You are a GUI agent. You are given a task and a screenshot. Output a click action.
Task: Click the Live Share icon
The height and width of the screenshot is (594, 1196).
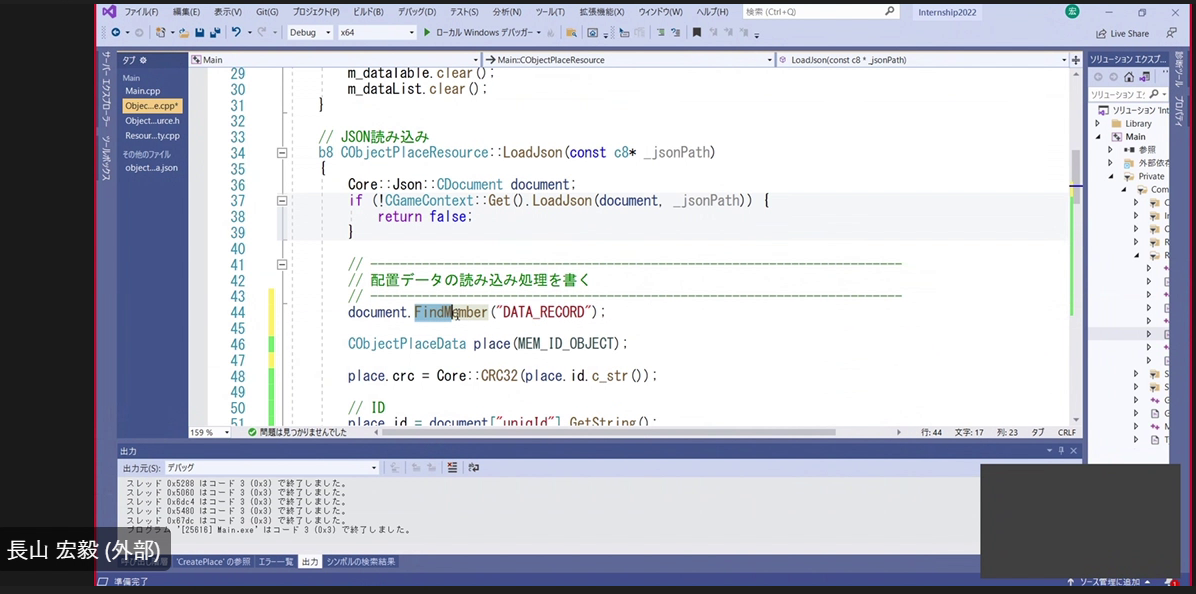tap(1101, 33)
